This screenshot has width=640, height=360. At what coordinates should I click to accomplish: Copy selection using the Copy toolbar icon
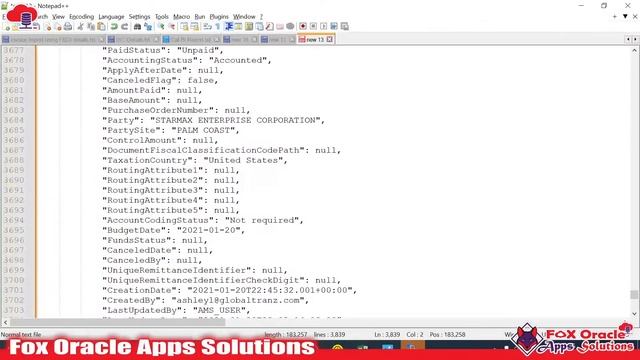coord(91,27)
